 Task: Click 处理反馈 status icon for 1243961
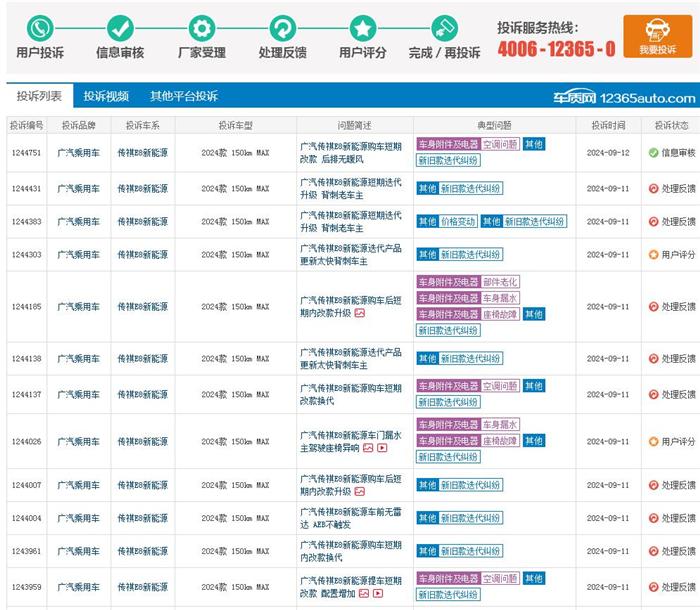(x=654, y=551)
